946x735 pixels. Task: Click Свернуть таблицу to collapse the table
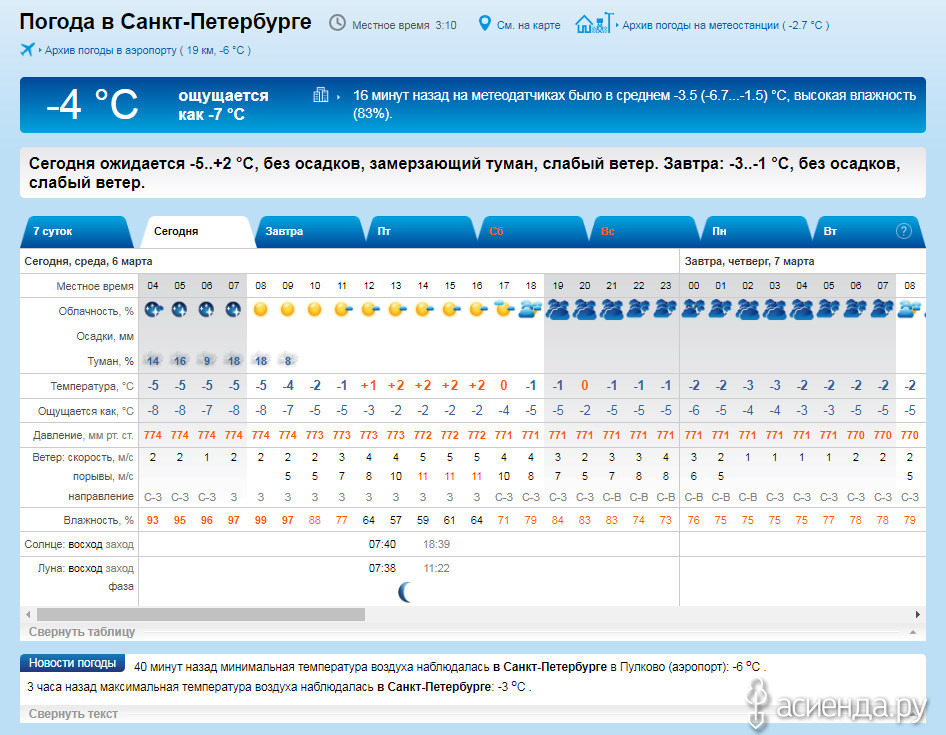point(82,632)
